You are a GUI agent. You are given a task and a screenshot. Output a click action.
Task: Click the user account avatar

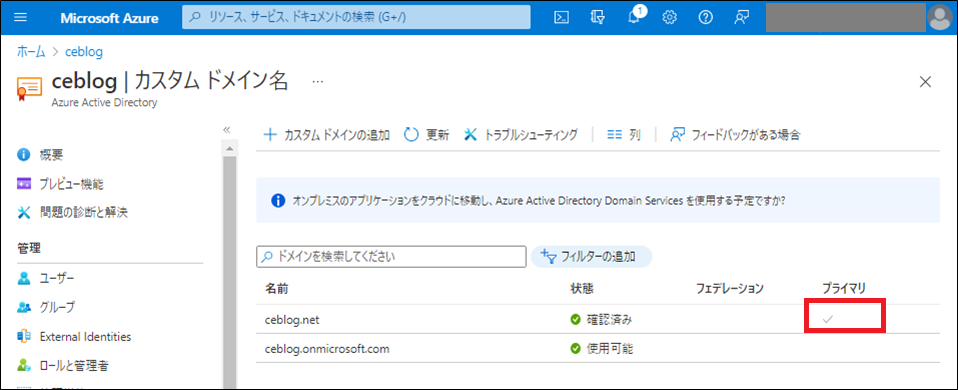point(940,18)
